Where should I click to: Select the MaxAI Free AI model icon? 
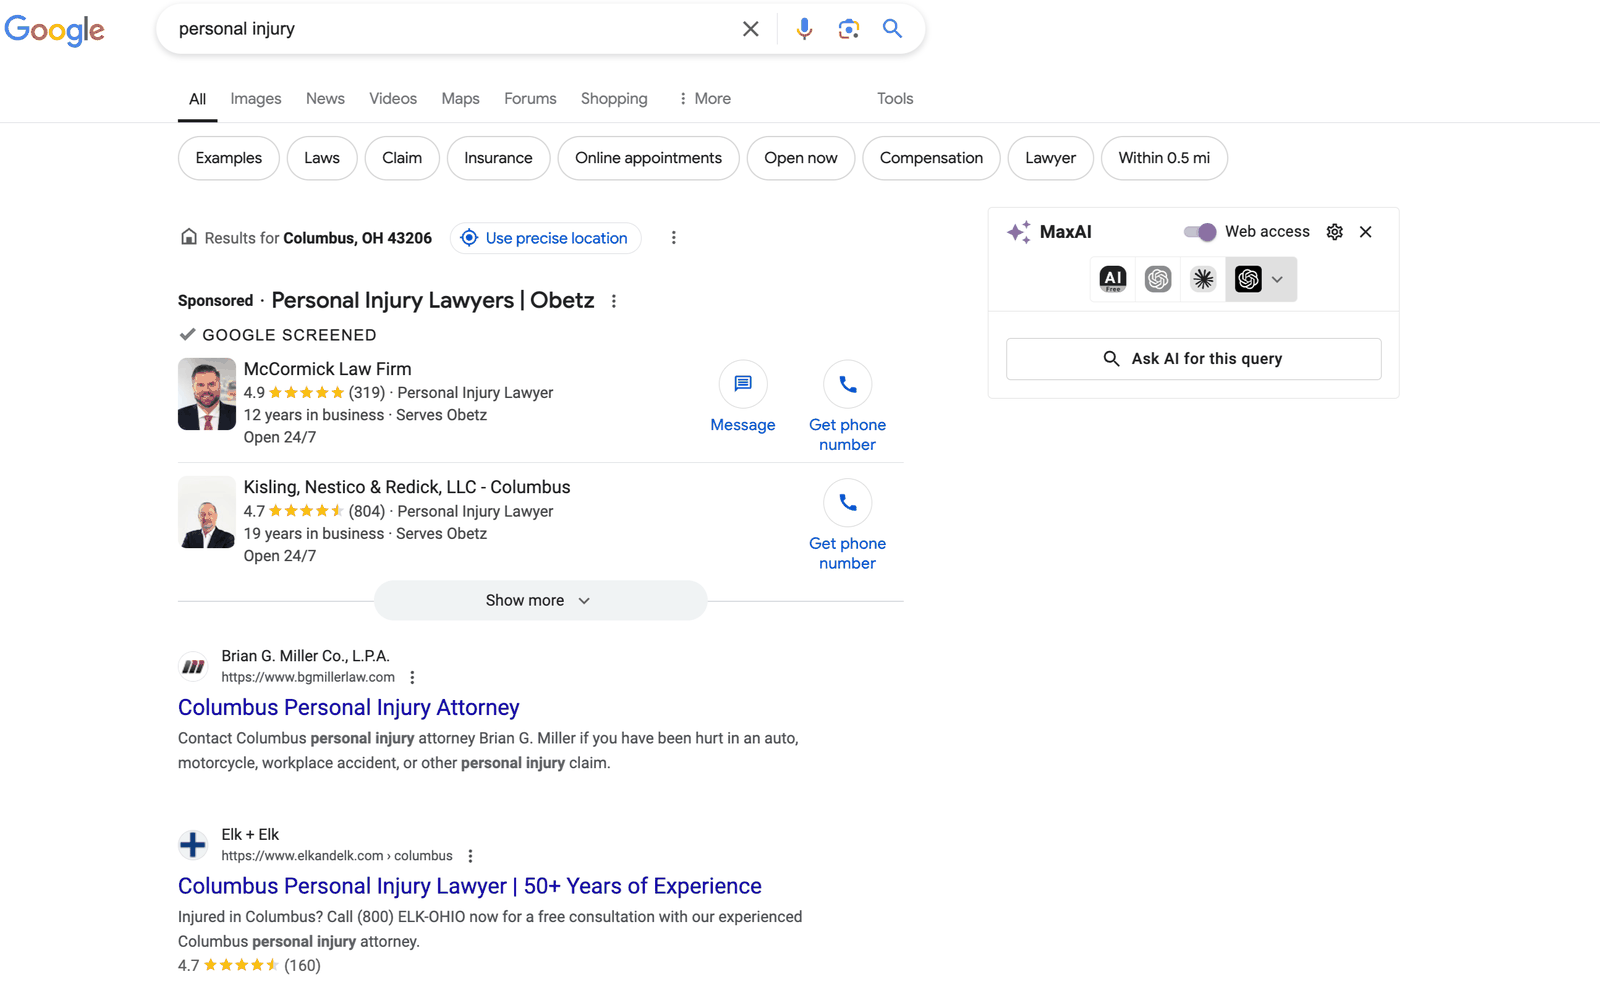click(x=1113, y=279)
